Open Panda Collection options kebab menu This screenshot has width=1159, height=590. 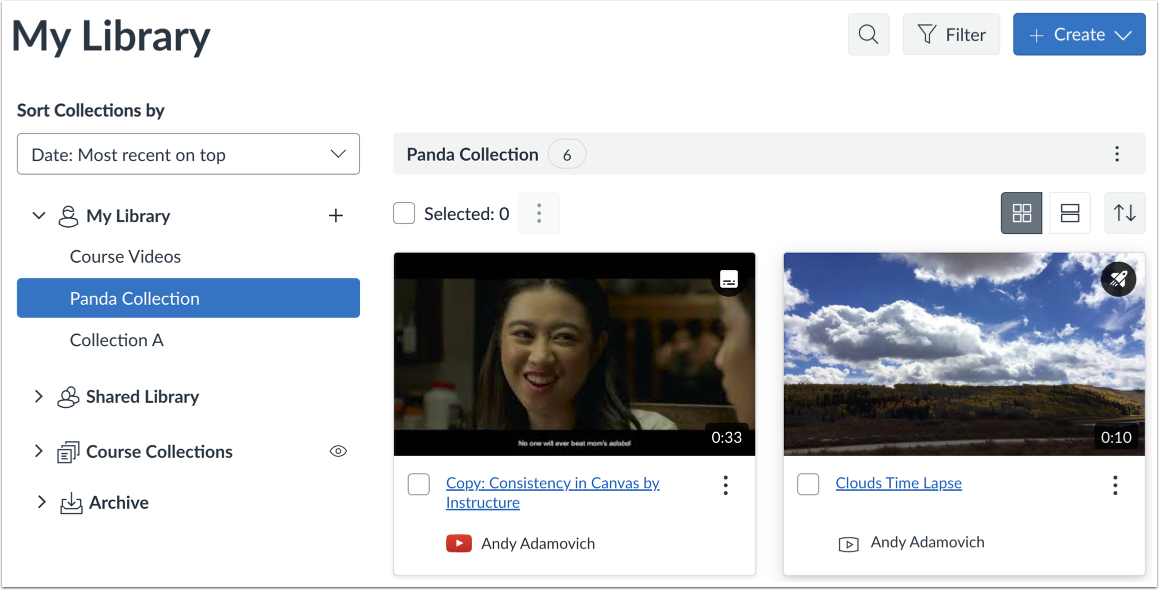pyautogui.click(x=1117, y=154)
